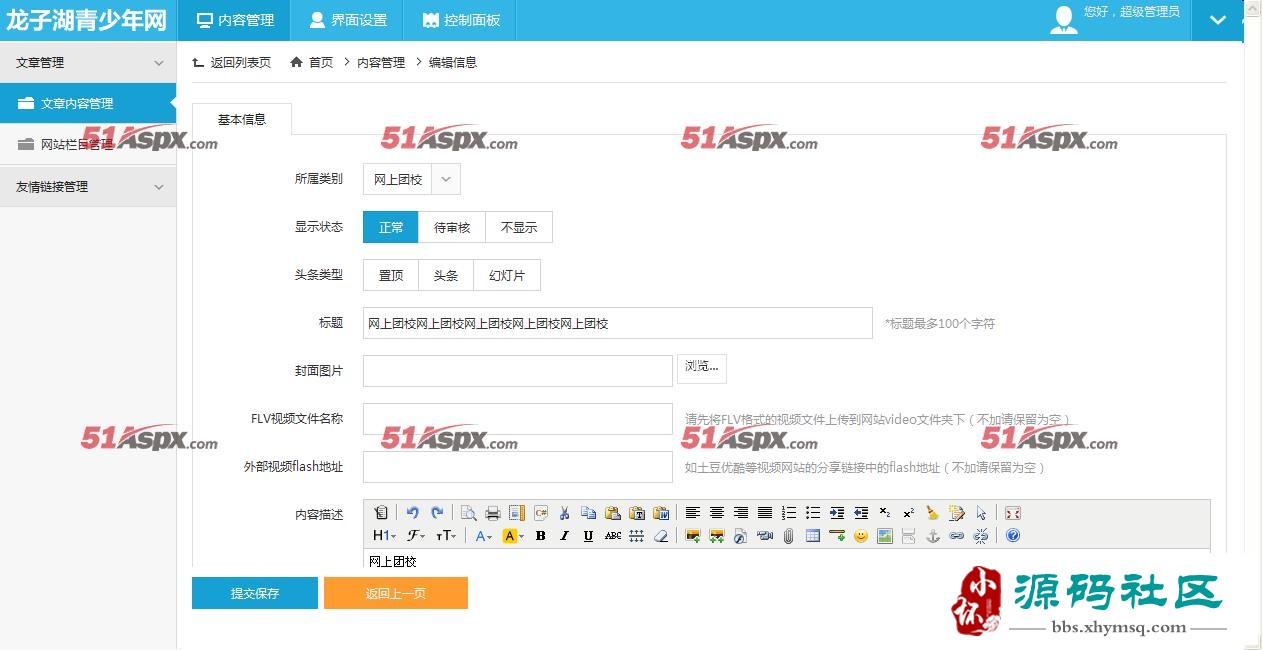Apply bold formatting in editor
1263x650 pixels.
click(x=541, y=536)
